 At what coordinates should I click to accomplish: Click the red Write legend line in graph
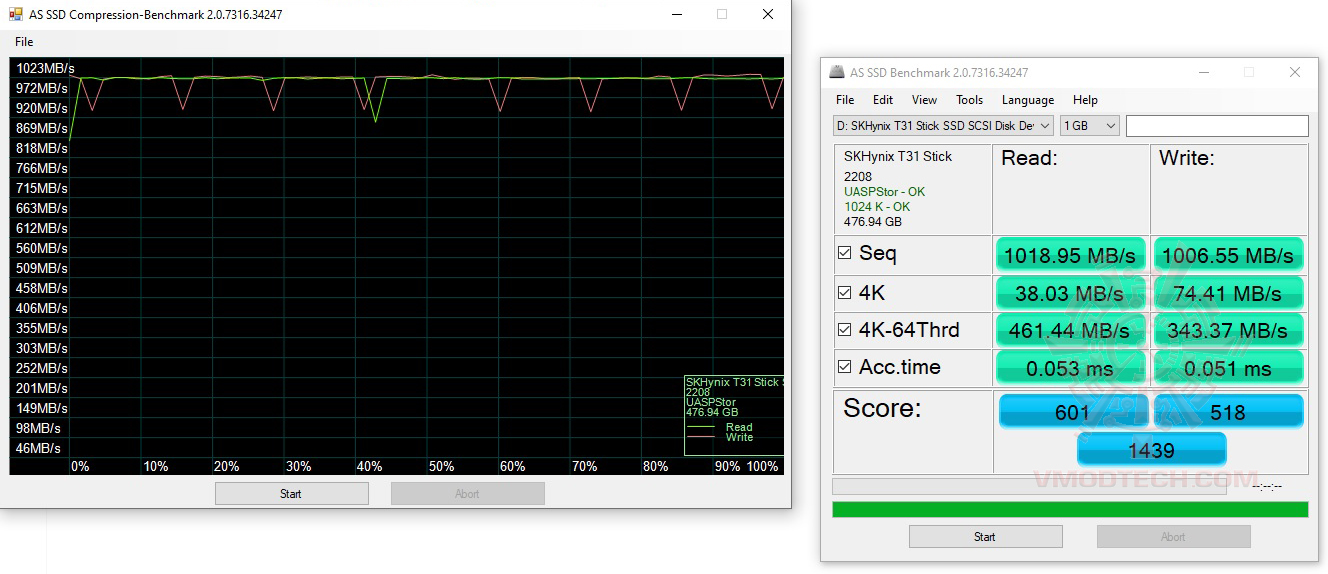702,437
